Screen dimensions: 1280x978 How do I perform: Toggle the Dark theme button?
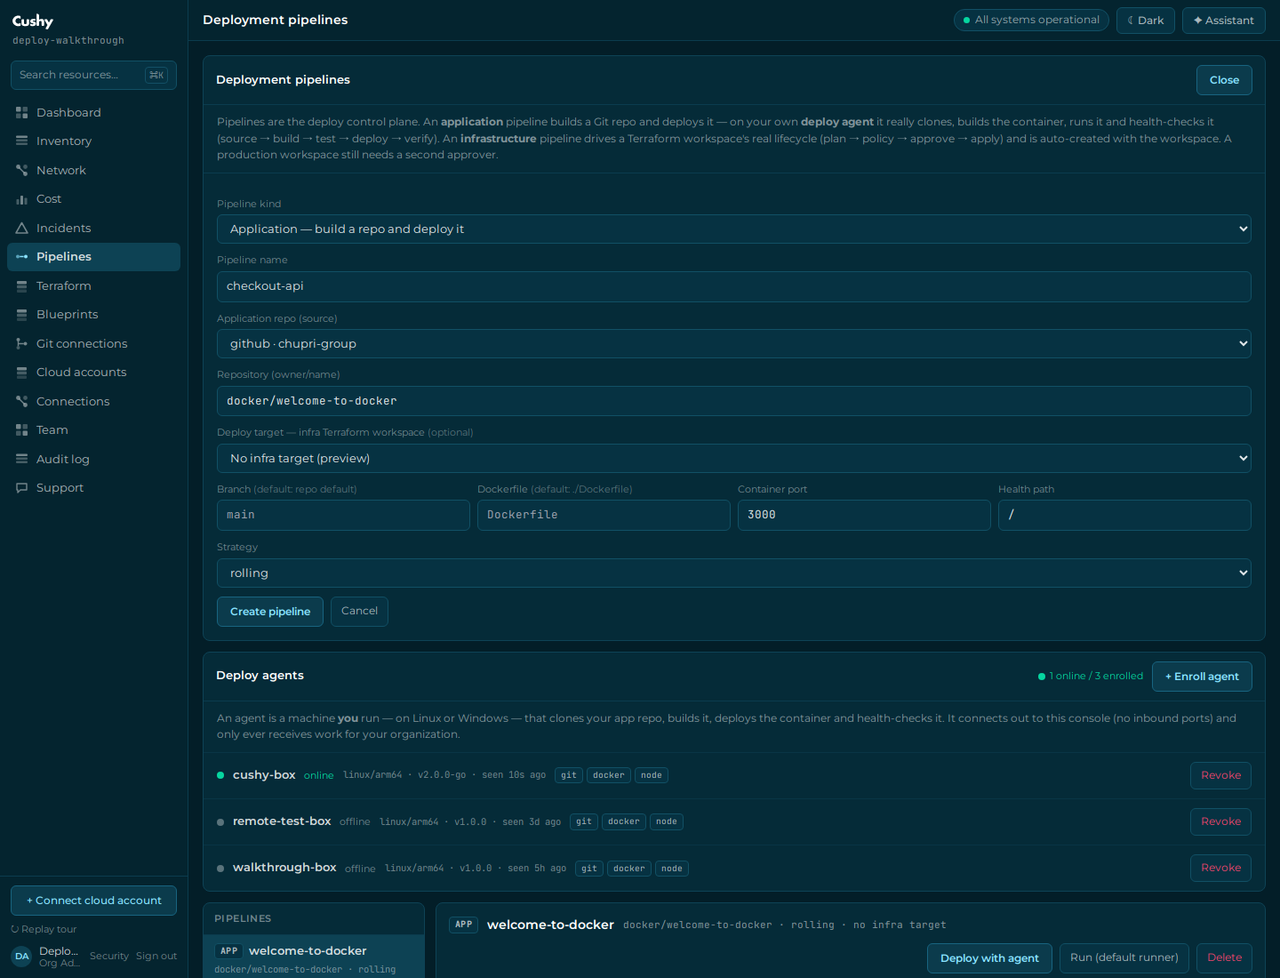pos(1146,20)
